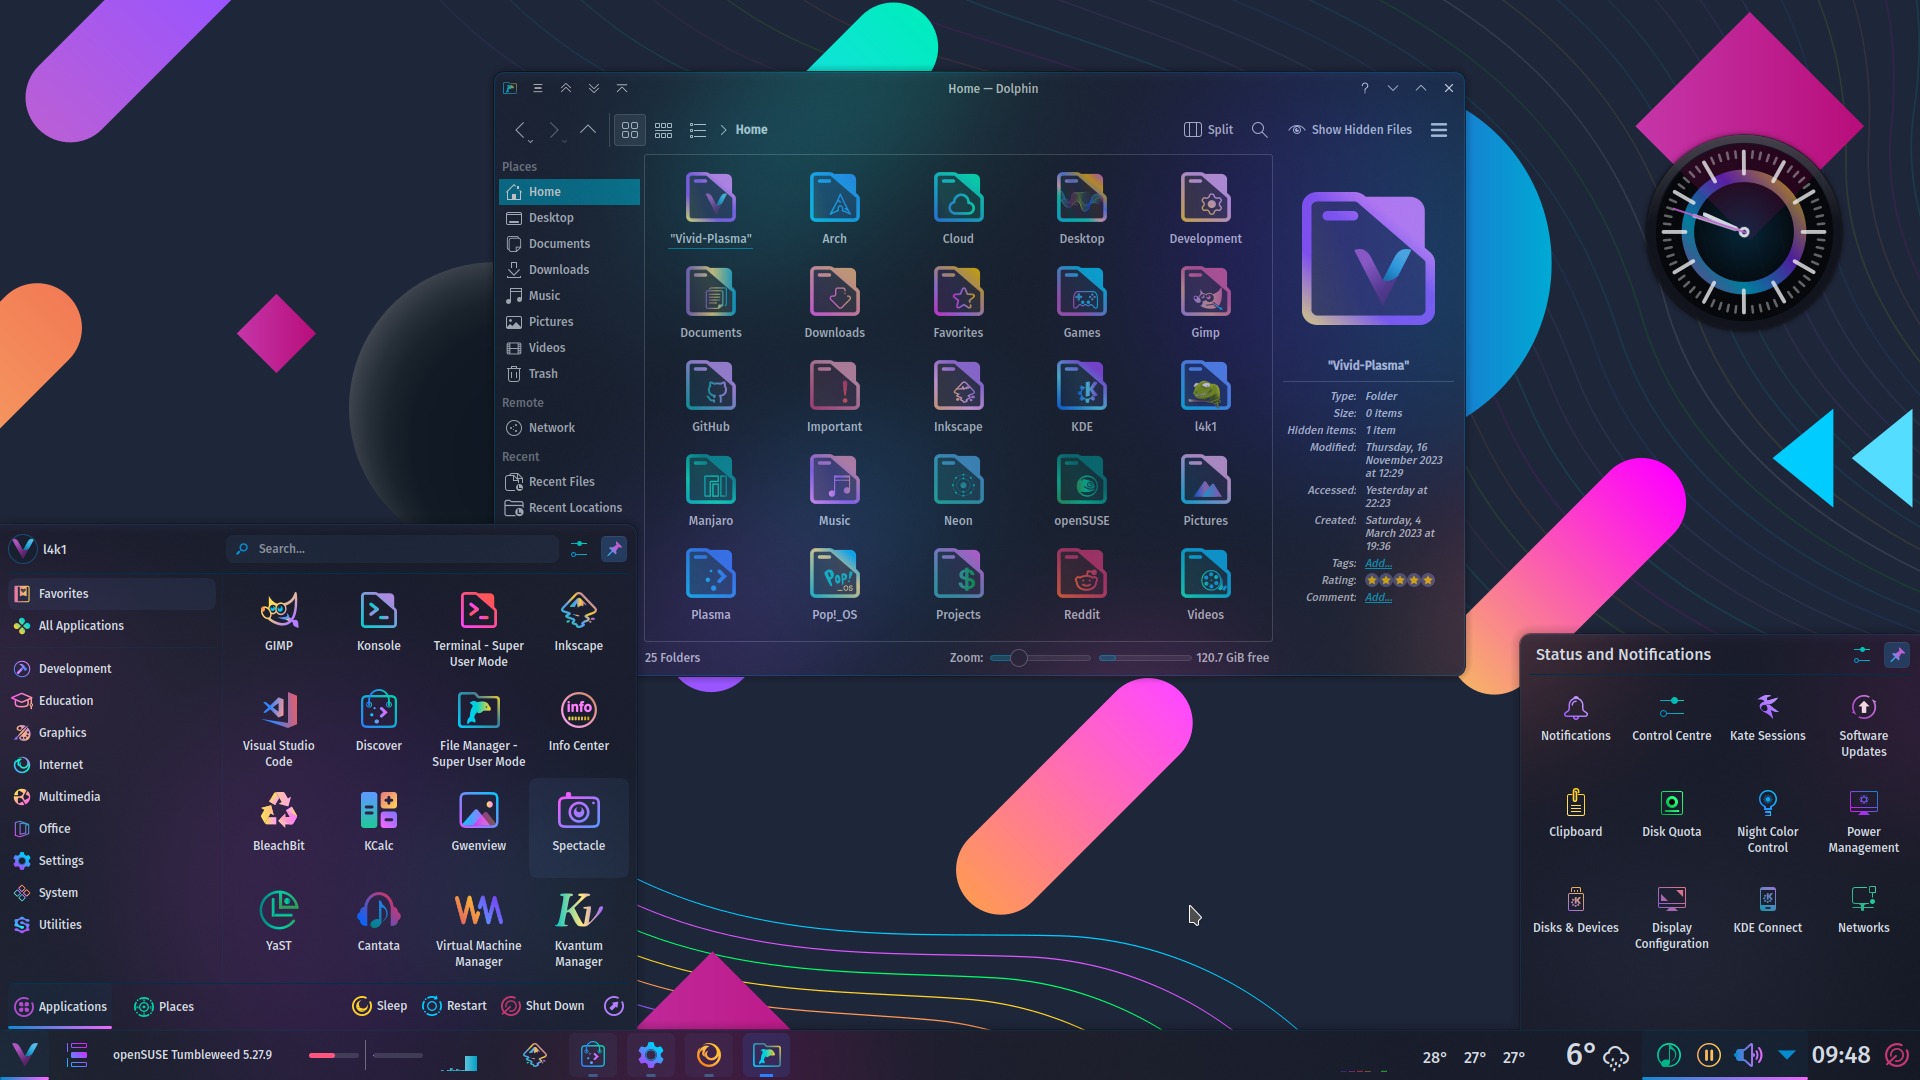Open Kvantum Manager

pyautogui.click(x=579, y=929)
